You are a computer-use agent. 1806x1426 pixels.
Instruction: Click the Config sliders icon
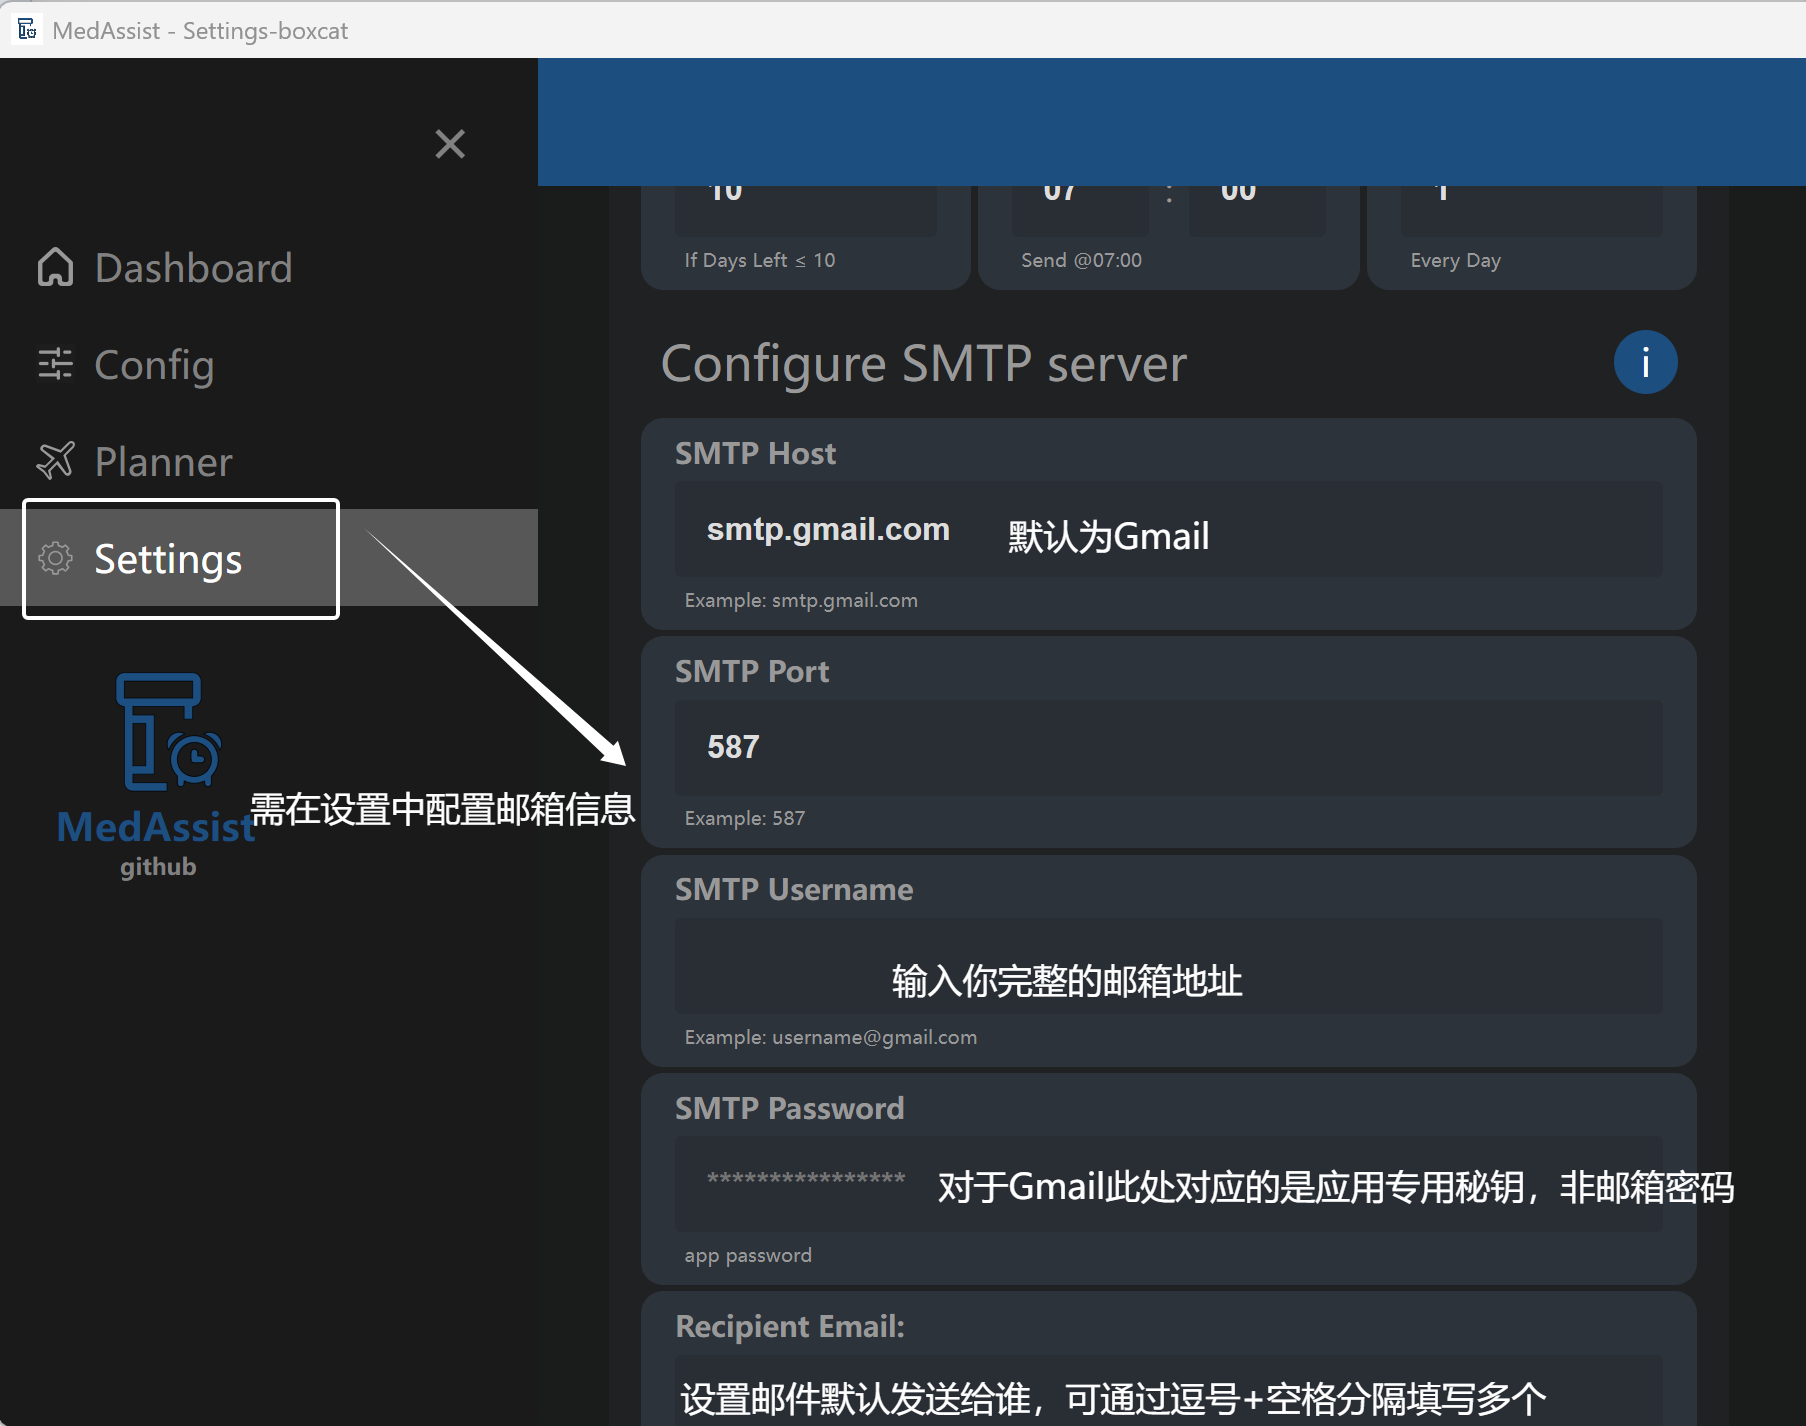click(x=56, y=364)
